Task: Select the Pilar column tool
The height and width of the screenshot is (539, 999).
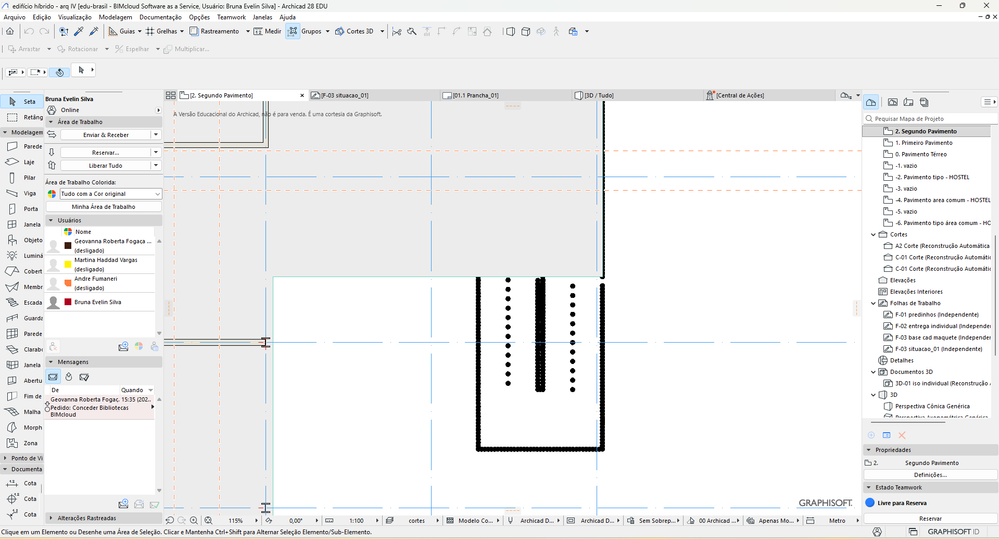Action: click(22, 178)
